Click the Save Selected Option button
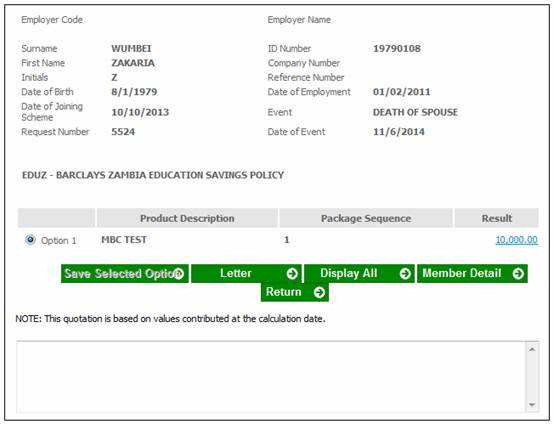The height and width of the screenshot is (424, 554). click(125, 273)
